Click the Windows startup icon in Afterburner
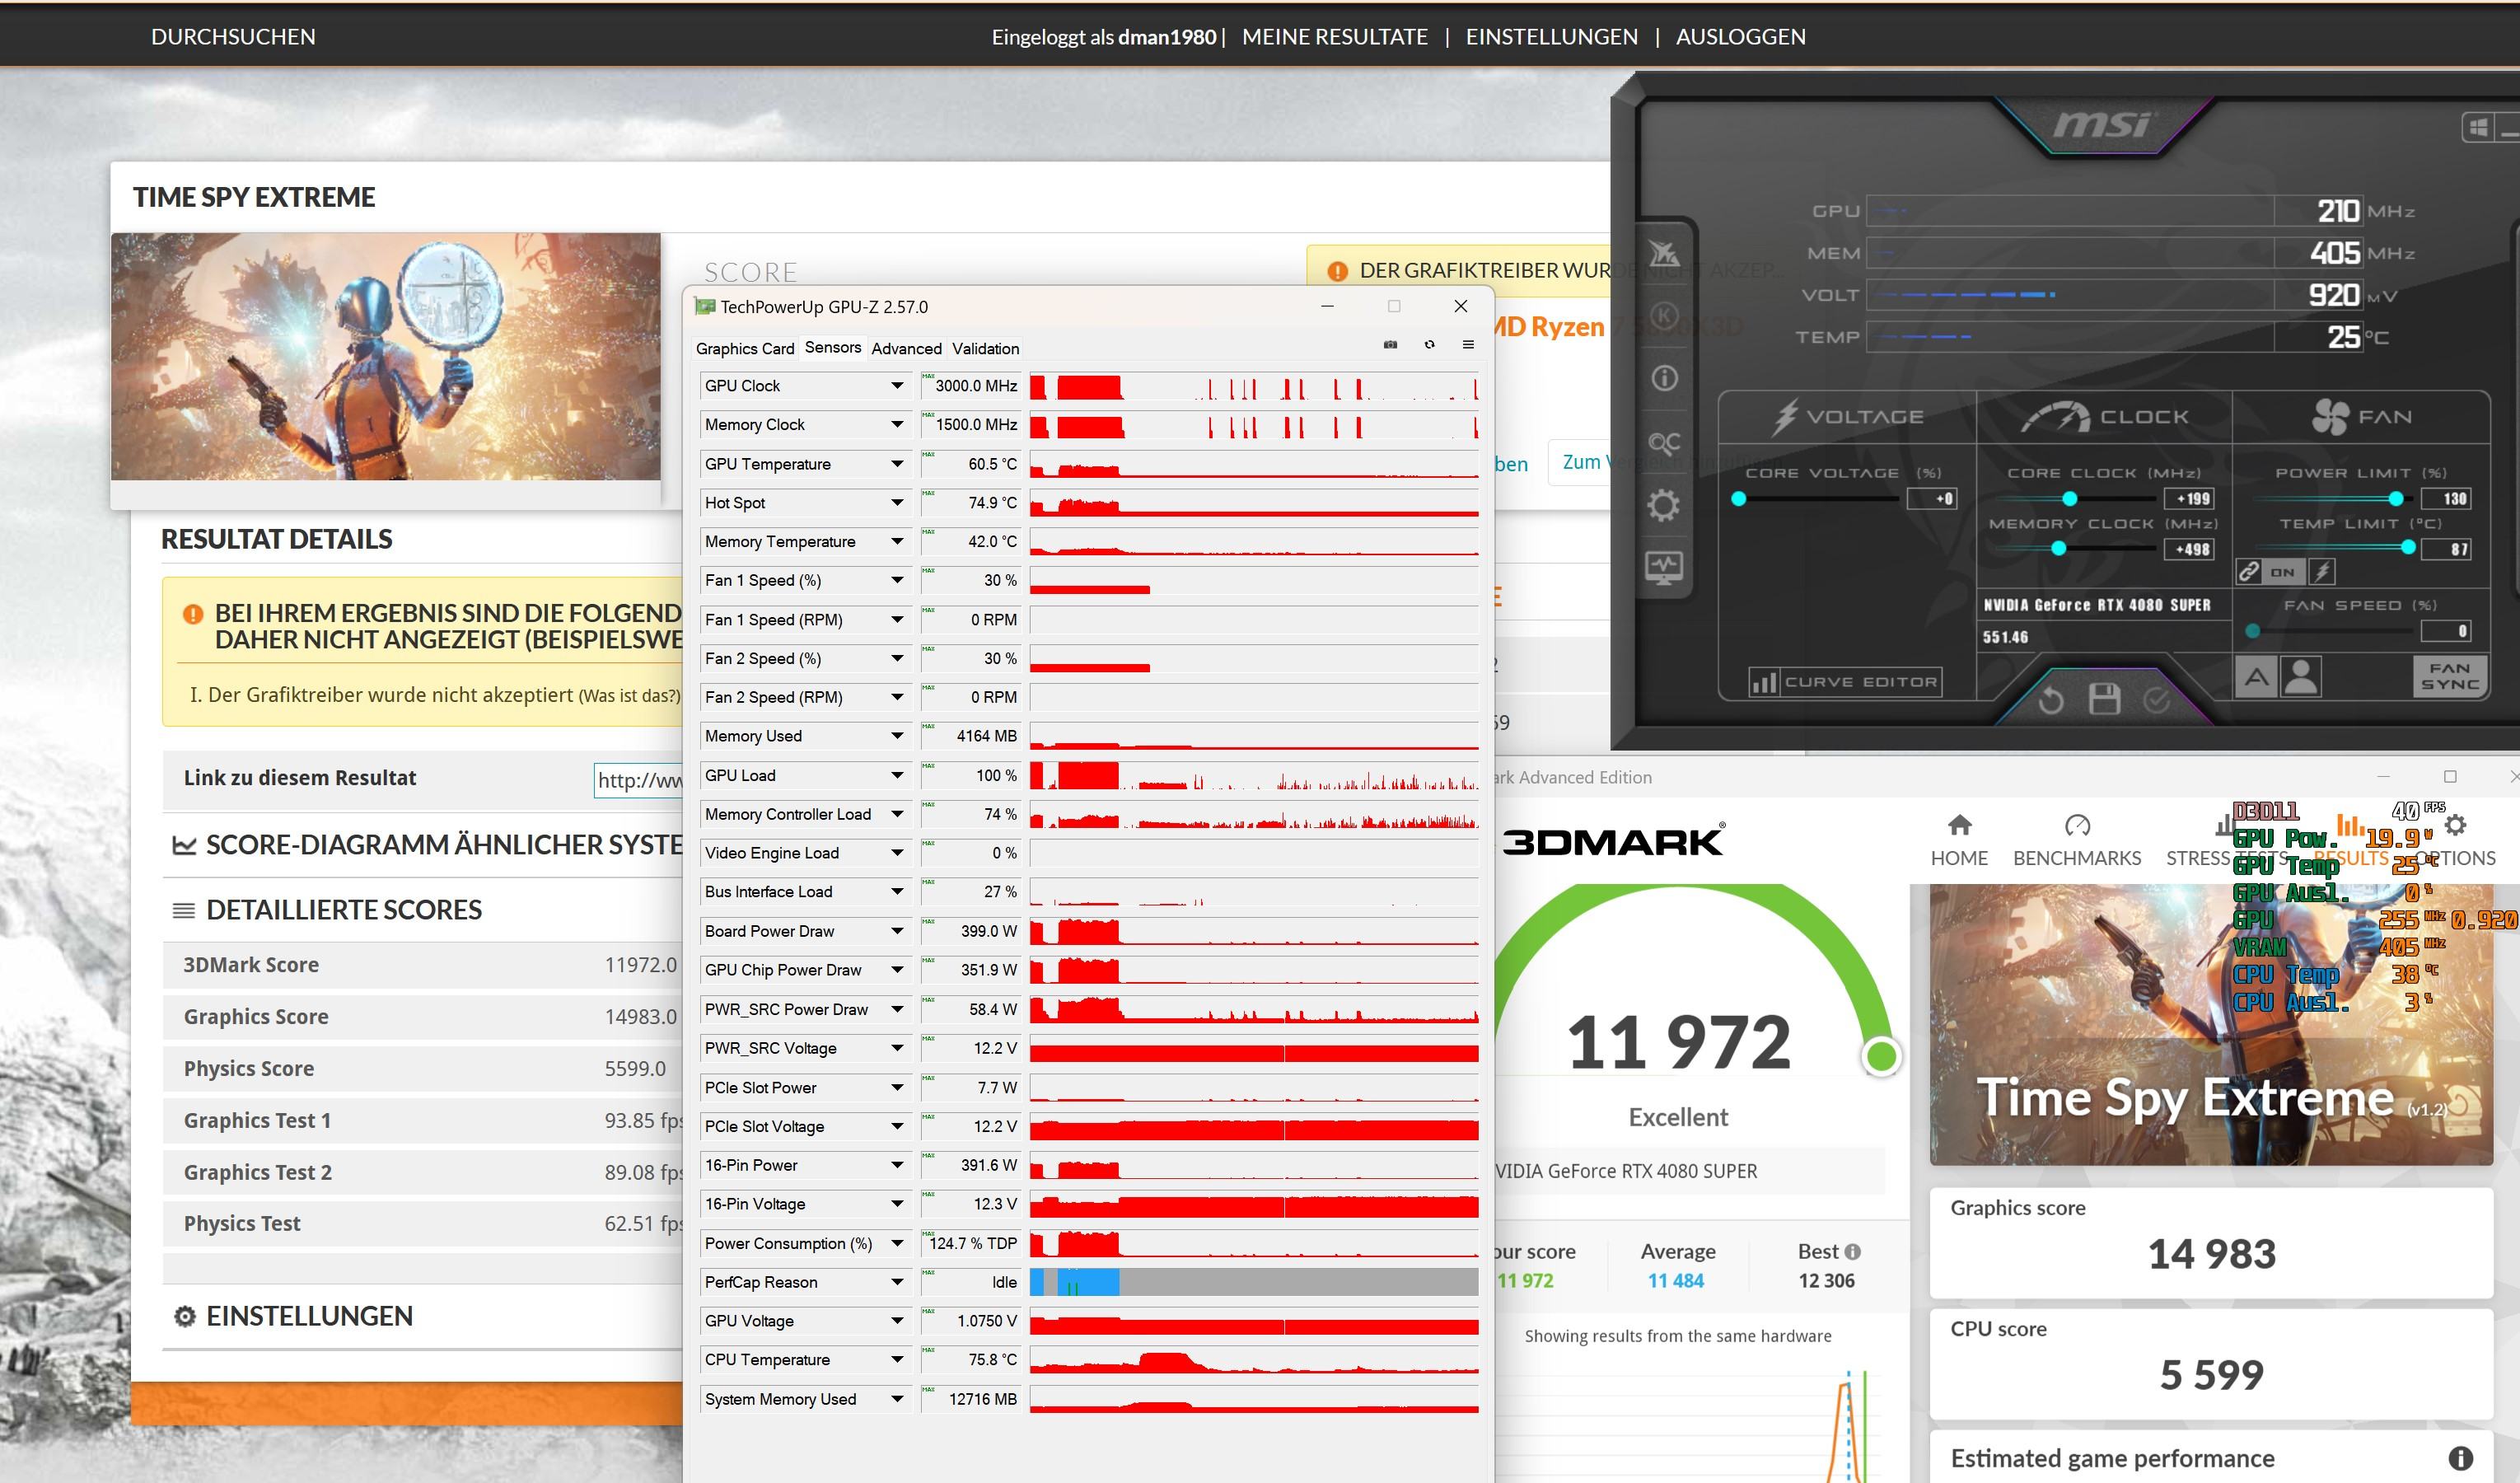The height and width of the screenshot is (1483, 2520). pos(2477,127)
